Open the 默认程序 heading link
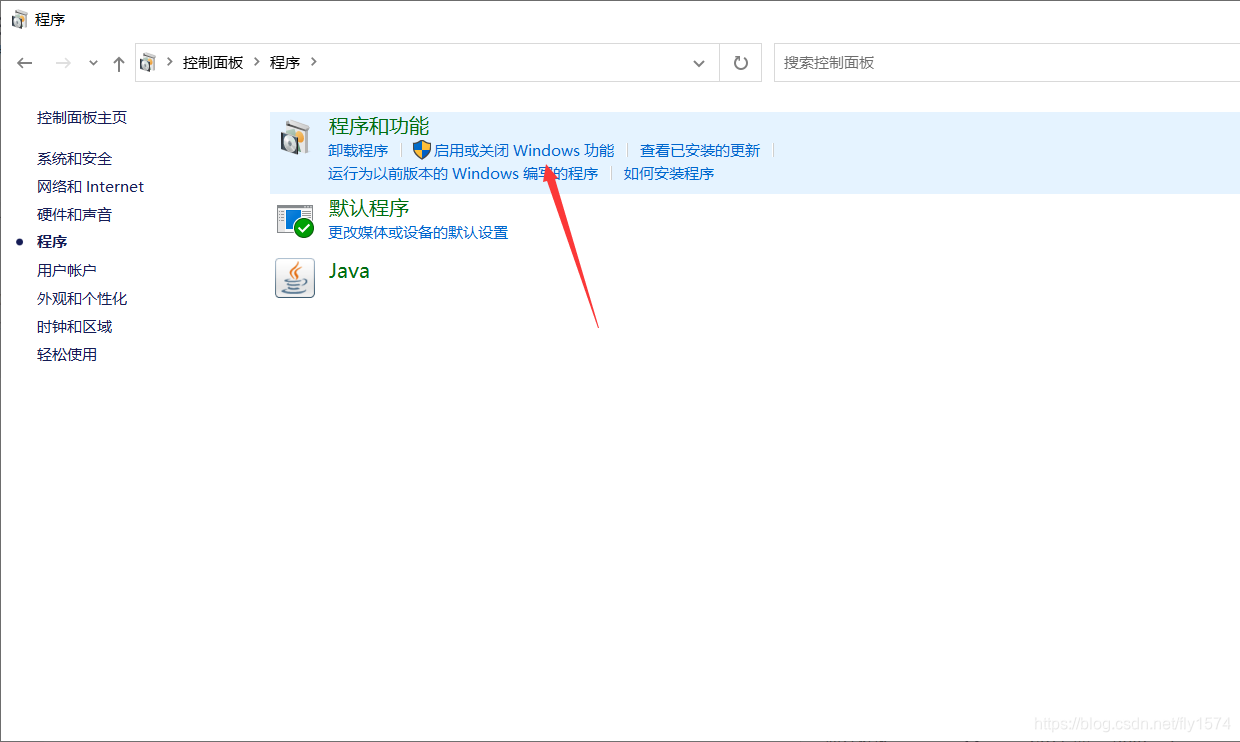 [369, 208]
